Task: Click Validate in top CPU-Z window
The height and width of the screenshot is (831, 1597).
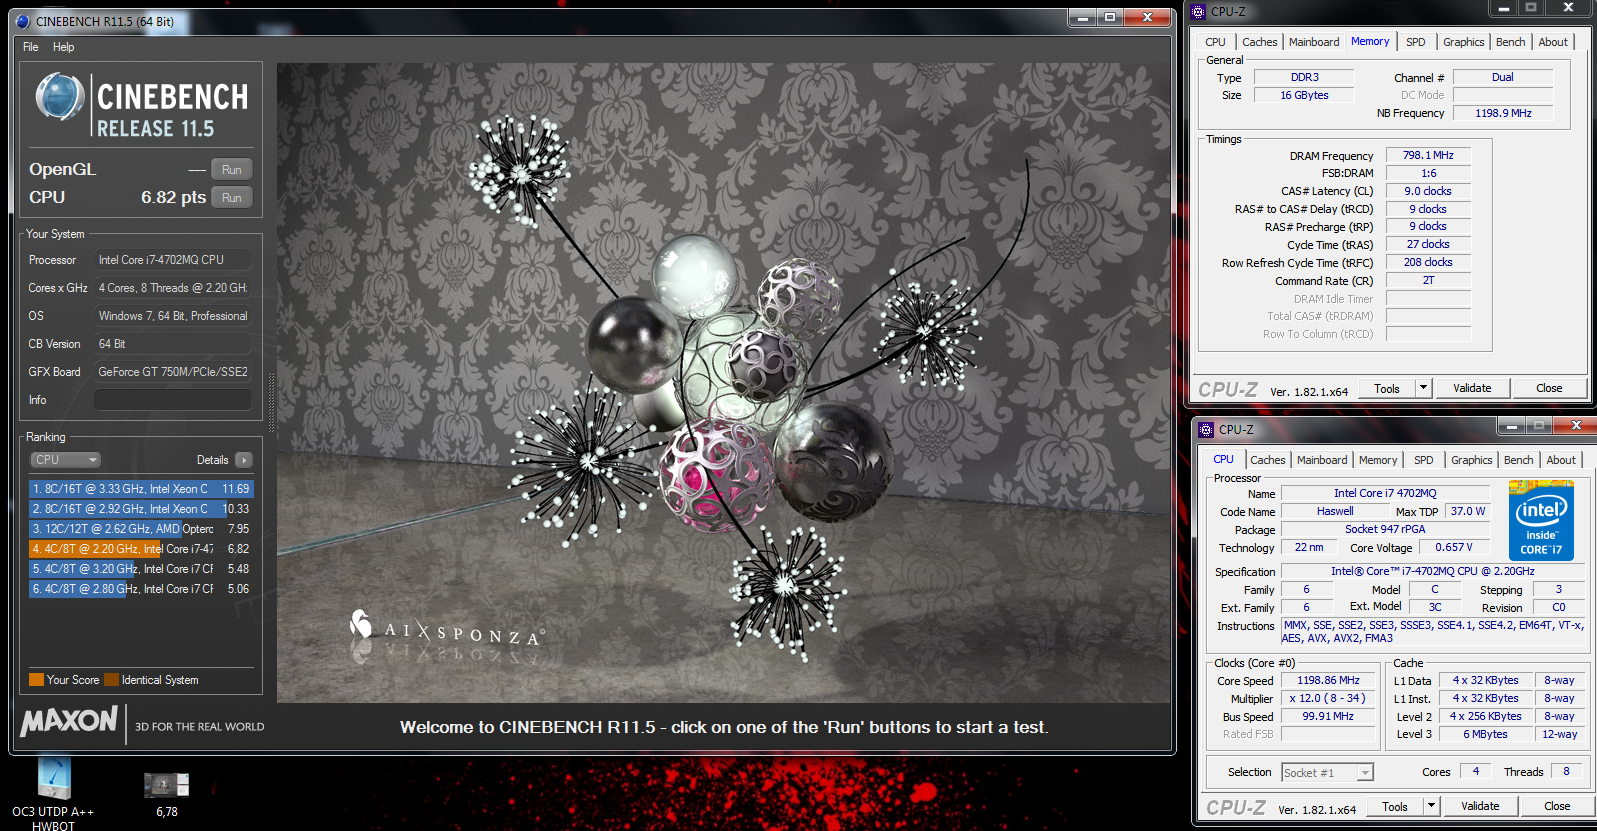Action: click(1472, 389)
